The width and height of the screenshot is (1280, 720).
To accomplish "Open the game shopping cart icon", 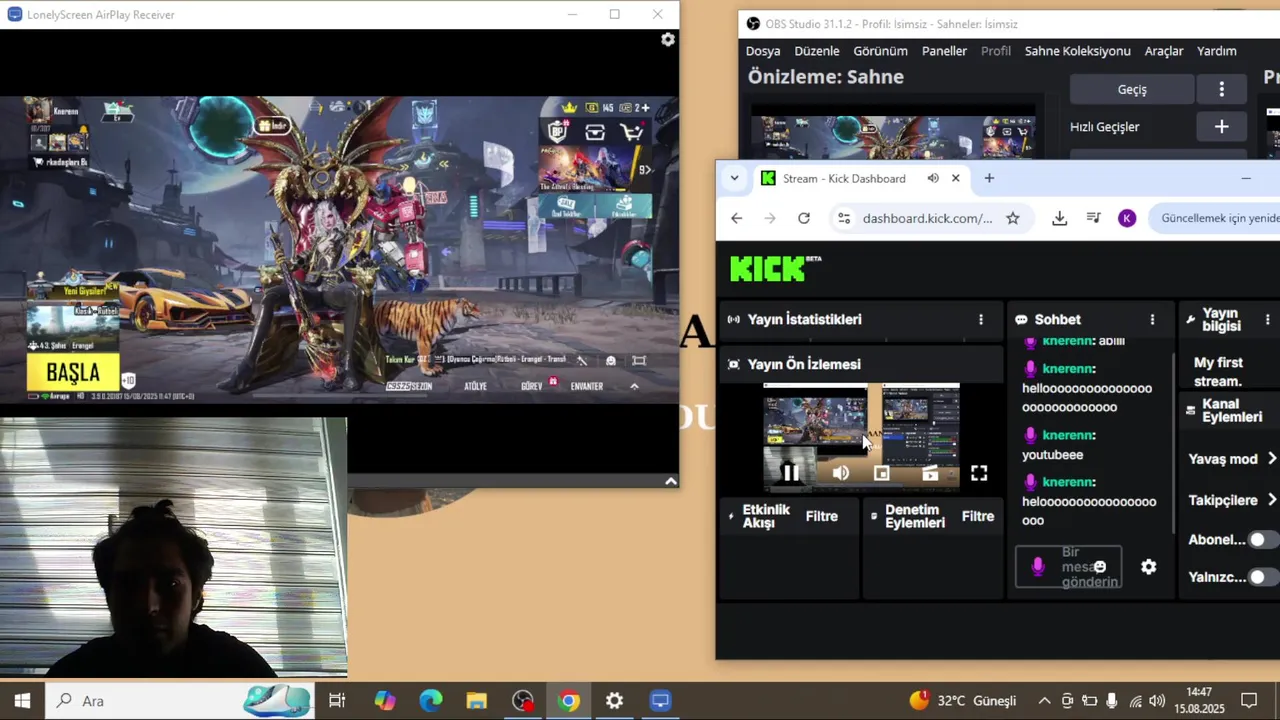I will [632, 132].
